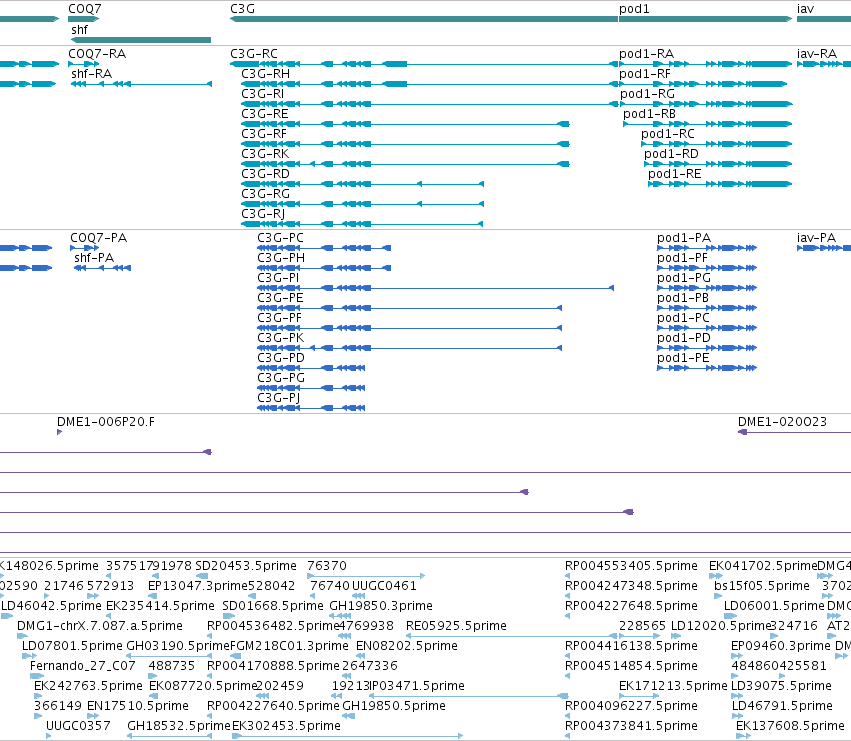This screenshot has height=741, width=851.
Task: Open the EK137608.5prime EST label
Action: pos(790,726)
